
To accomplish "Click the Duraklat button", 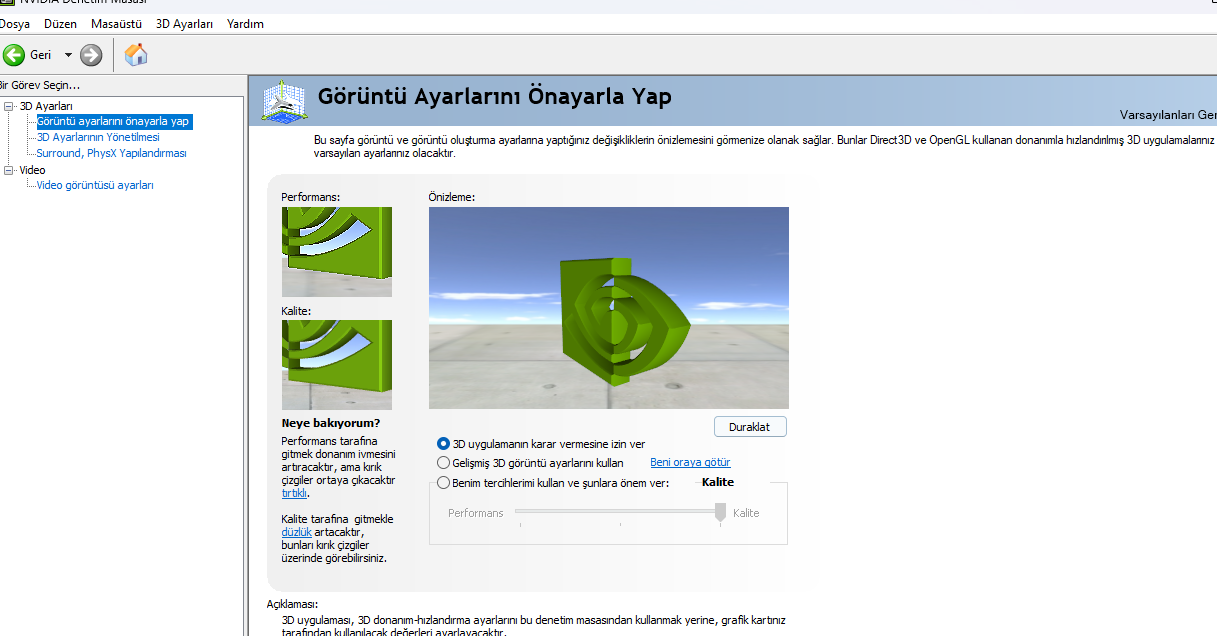I will (x=750, y=426).
